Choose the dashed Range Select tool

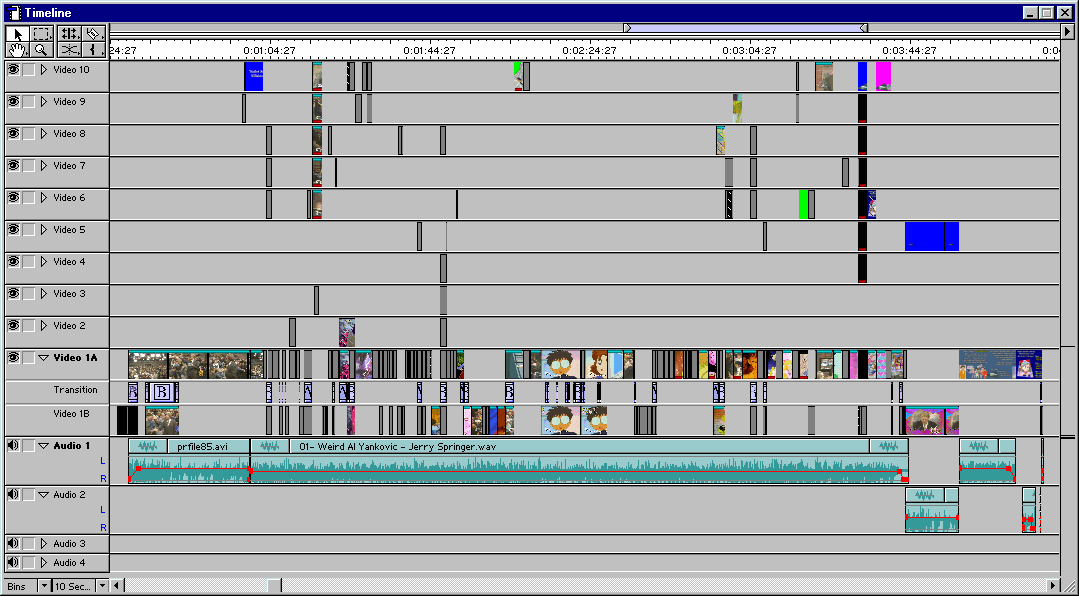tap(42, 33)
